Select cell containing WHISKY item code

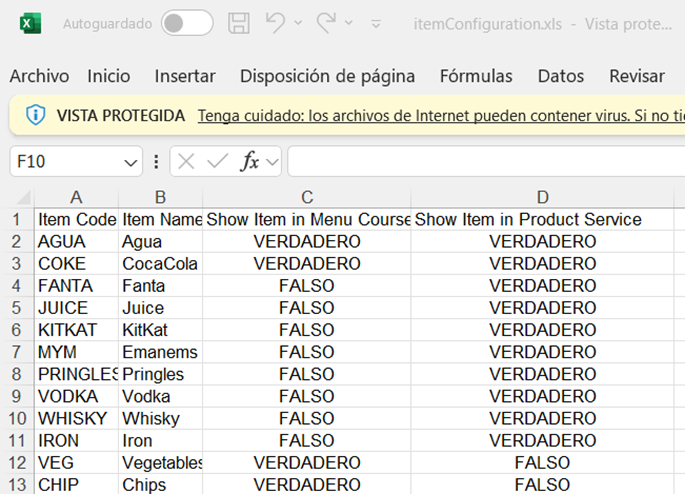tap(67, 418)
